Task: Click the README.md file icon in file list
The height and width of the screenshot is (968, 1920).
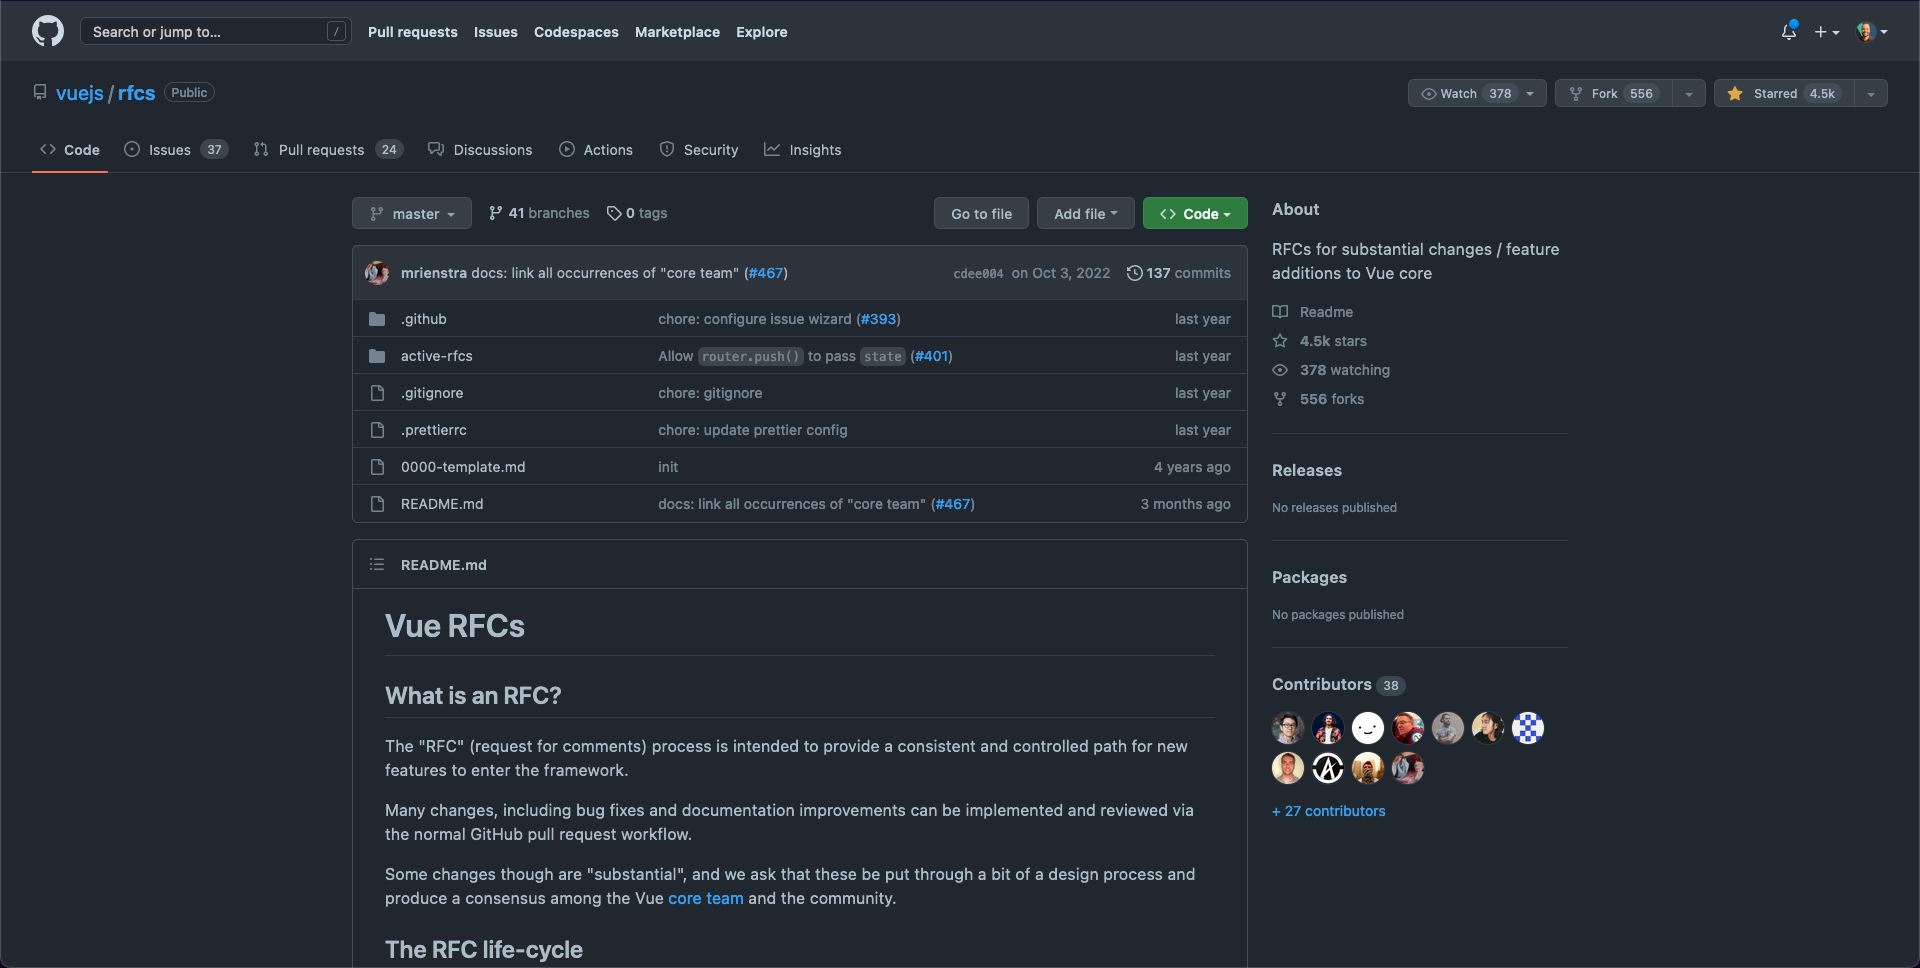Action: tap(377, 504)
